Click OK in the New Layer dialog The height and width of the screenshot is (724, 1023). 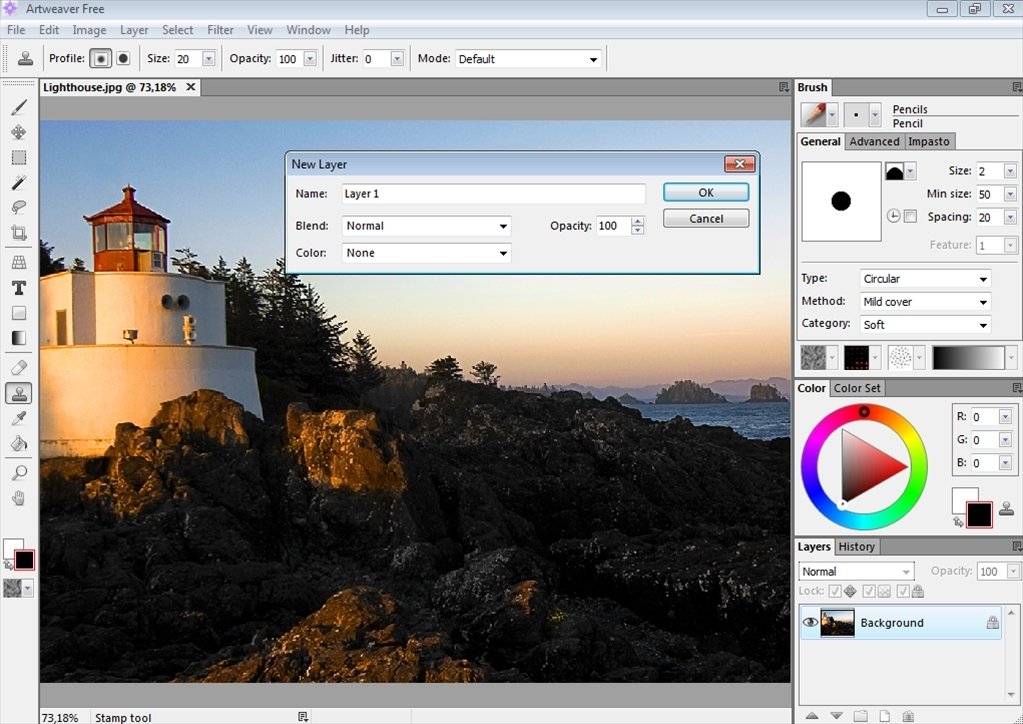(x=706, y=192)
